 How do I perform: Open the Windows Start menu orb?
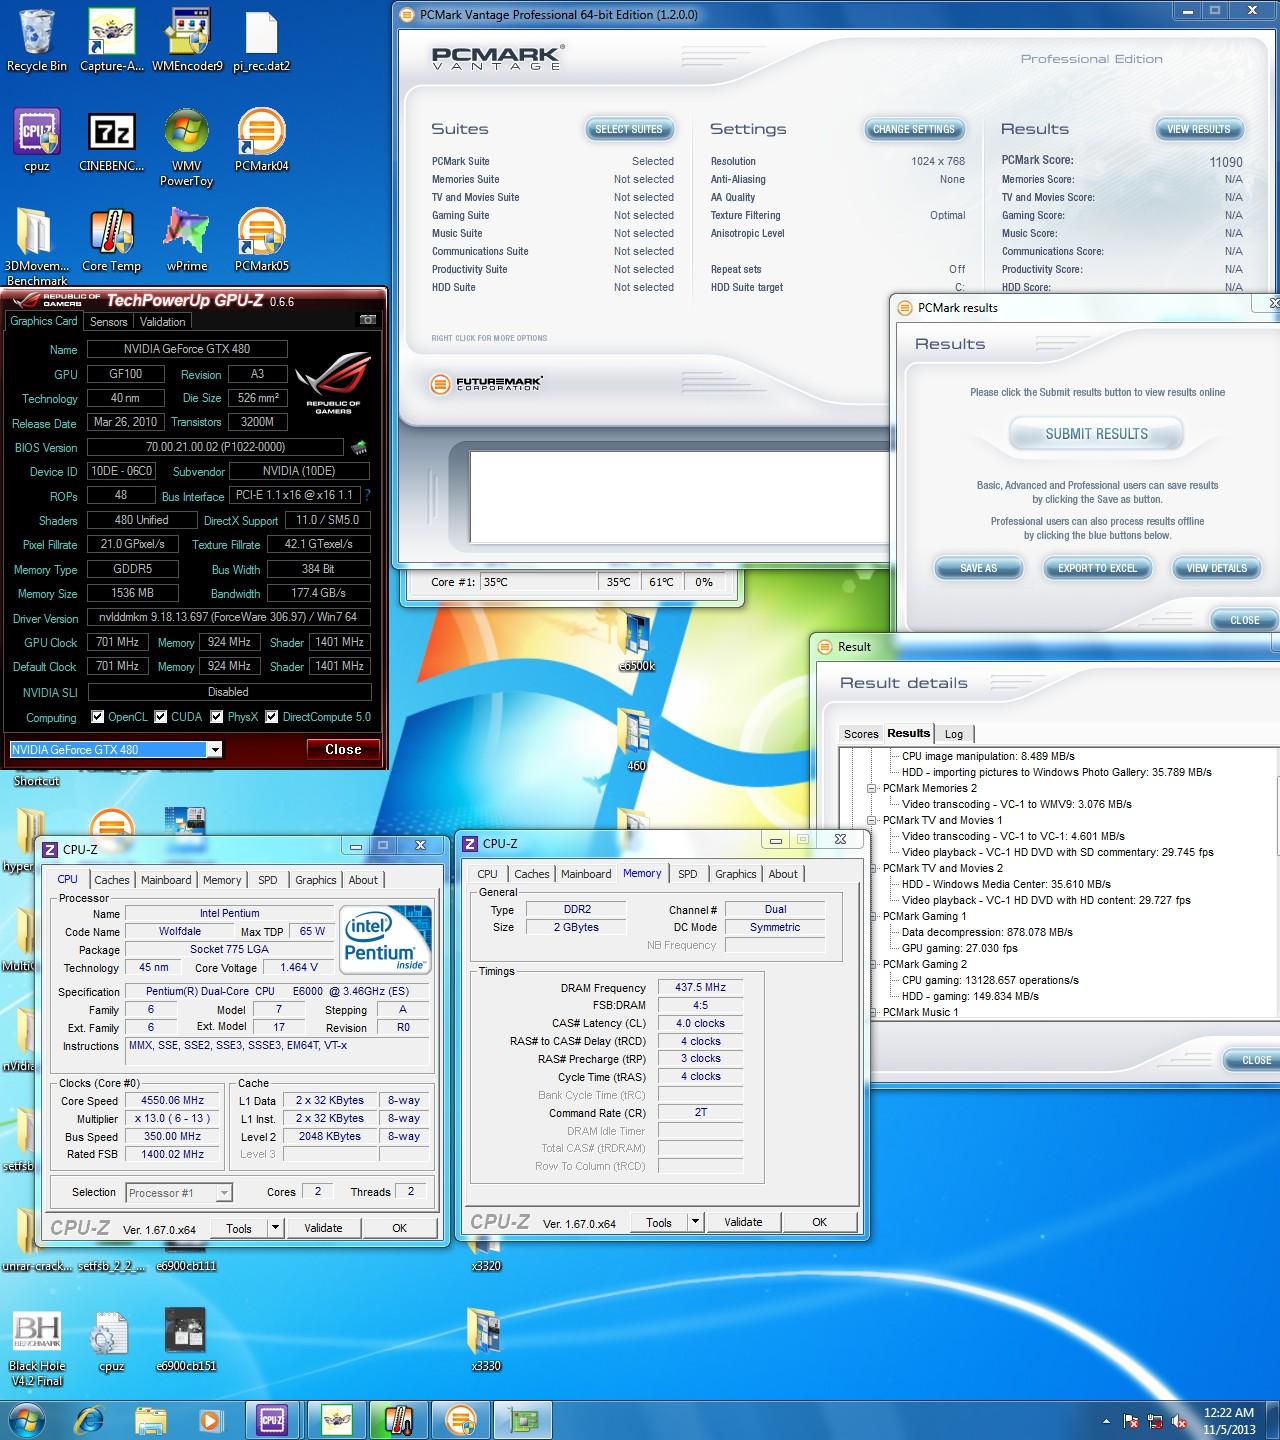pyautogui.click(x=27, y=1419)
